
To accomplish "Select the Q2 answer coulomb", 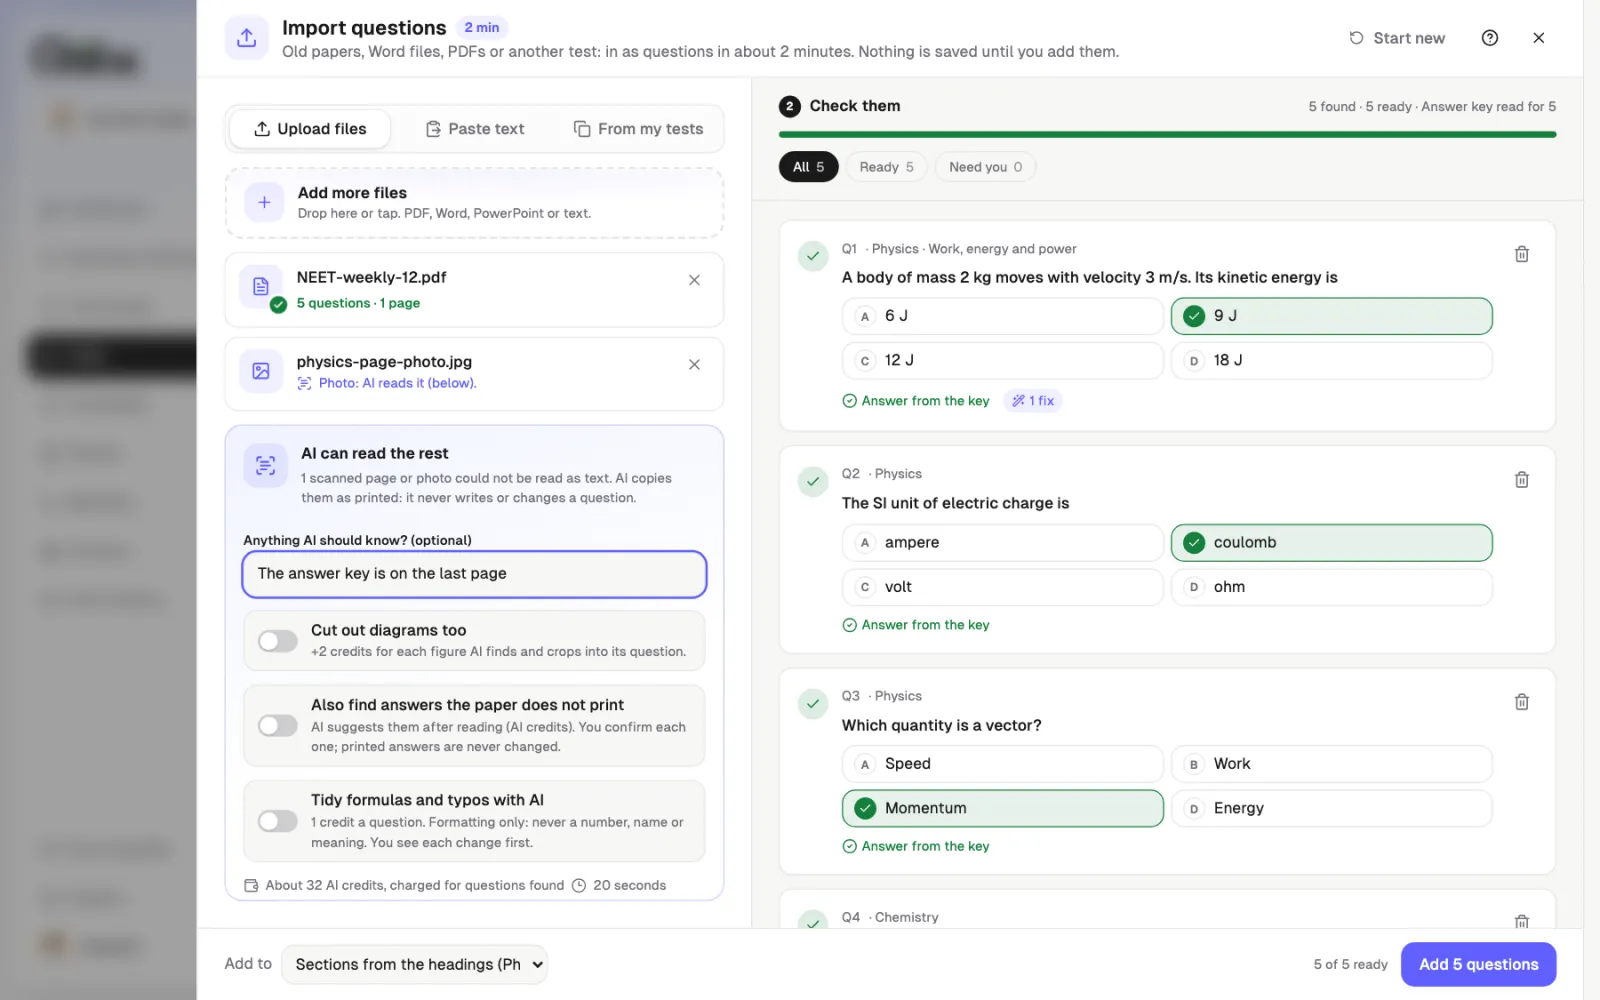I will point(1331,542).
